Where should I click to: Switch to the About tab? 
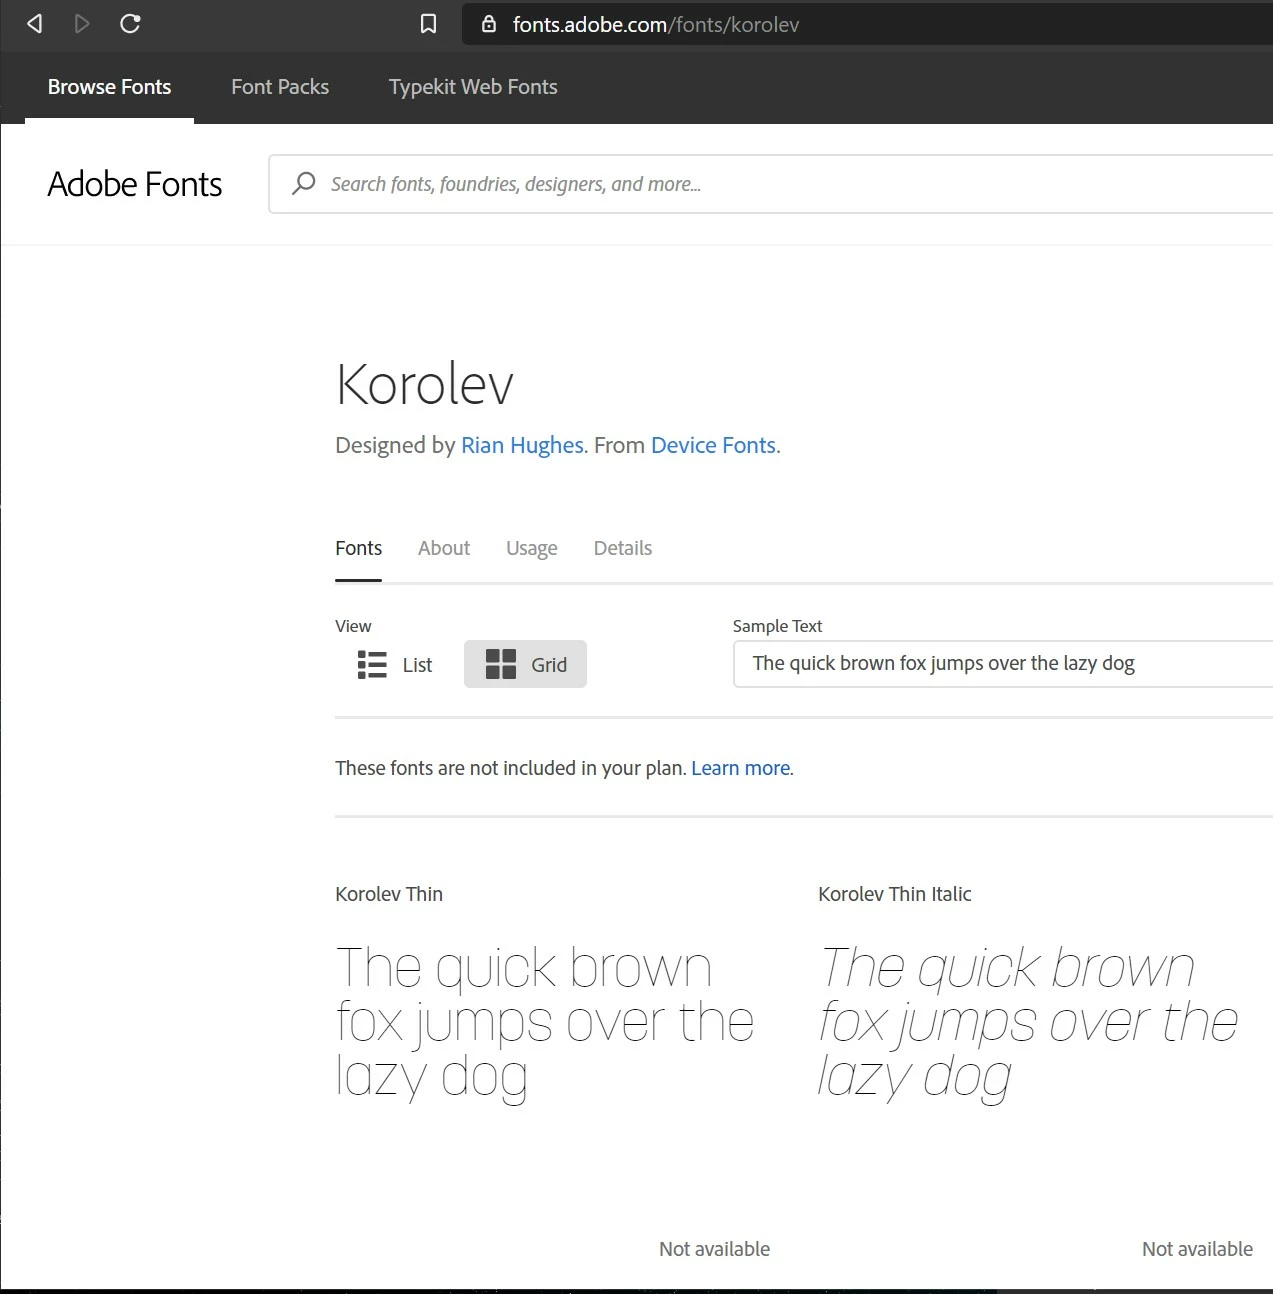[444, 548]
